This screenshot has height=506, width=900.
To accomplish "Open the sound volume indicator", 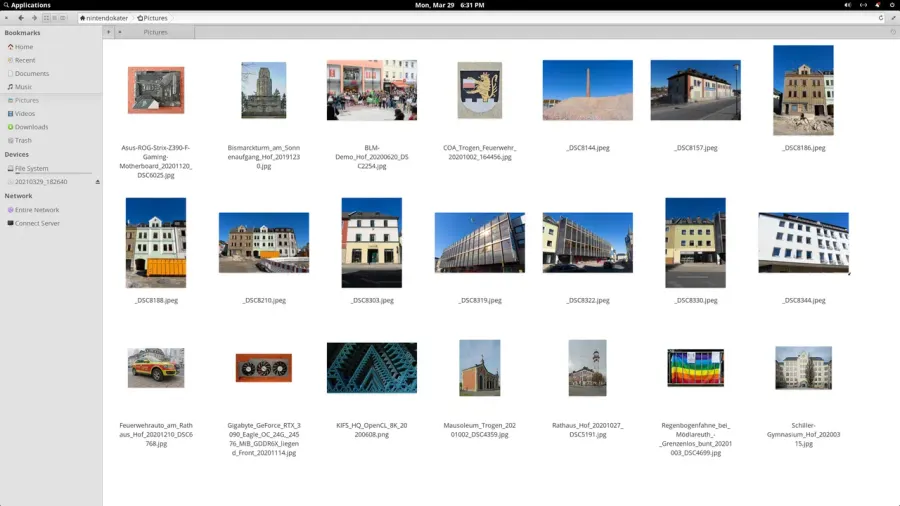I will (848, 5).
